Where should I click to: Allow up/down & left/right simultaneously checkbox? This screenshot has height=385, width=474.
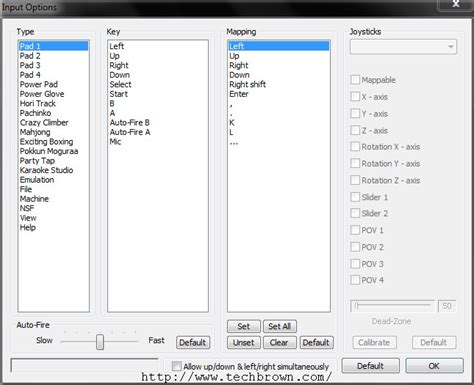point(176,366)
